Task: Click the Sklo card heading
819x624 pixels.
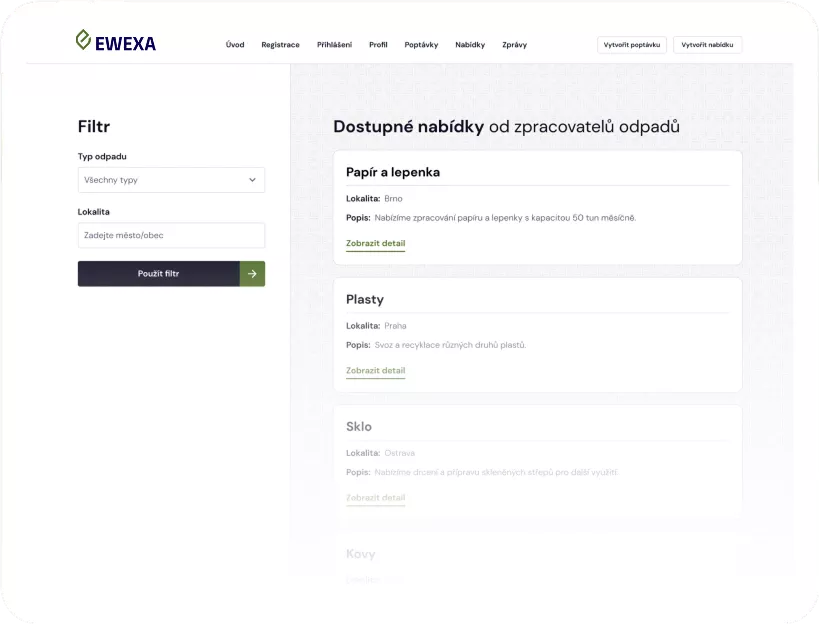Action: tap(359, 427)
